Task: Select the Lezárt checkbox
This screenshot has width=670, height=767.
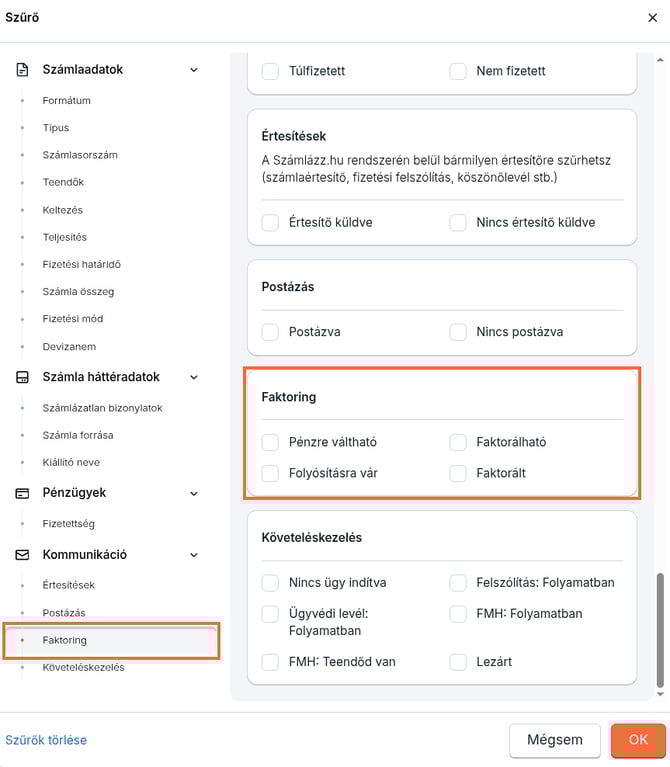Action: [x=458, y=662]
